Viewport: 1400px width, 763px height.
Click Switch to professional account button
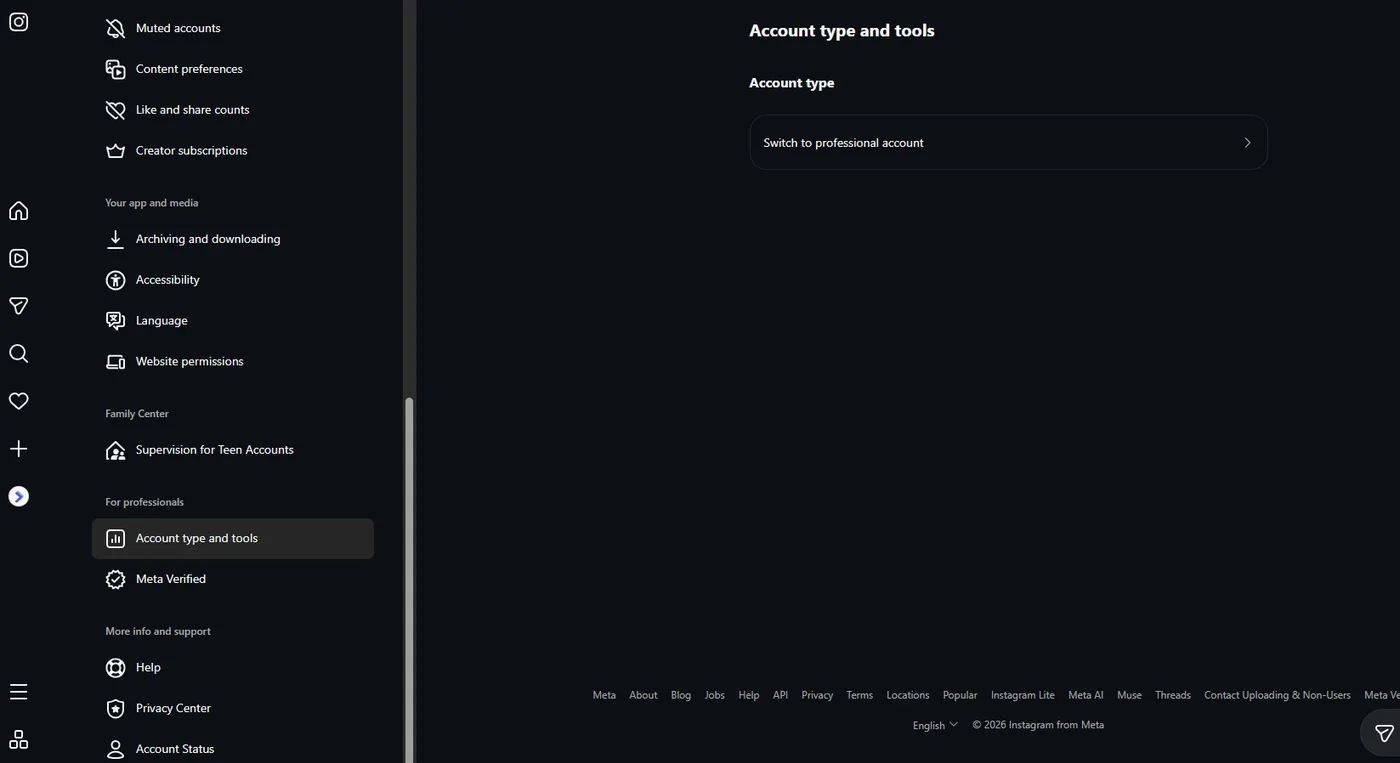pos(1008,143)
